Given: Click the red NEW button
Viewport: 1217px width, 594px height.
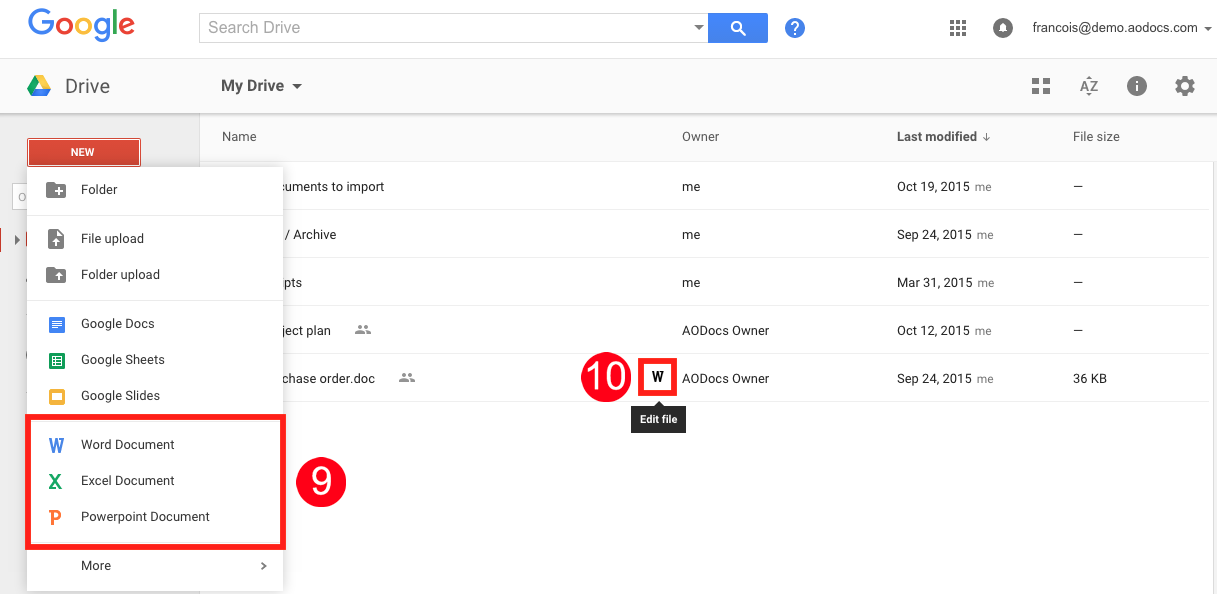Looking at the screenshot, I should (x=83, y=152).
